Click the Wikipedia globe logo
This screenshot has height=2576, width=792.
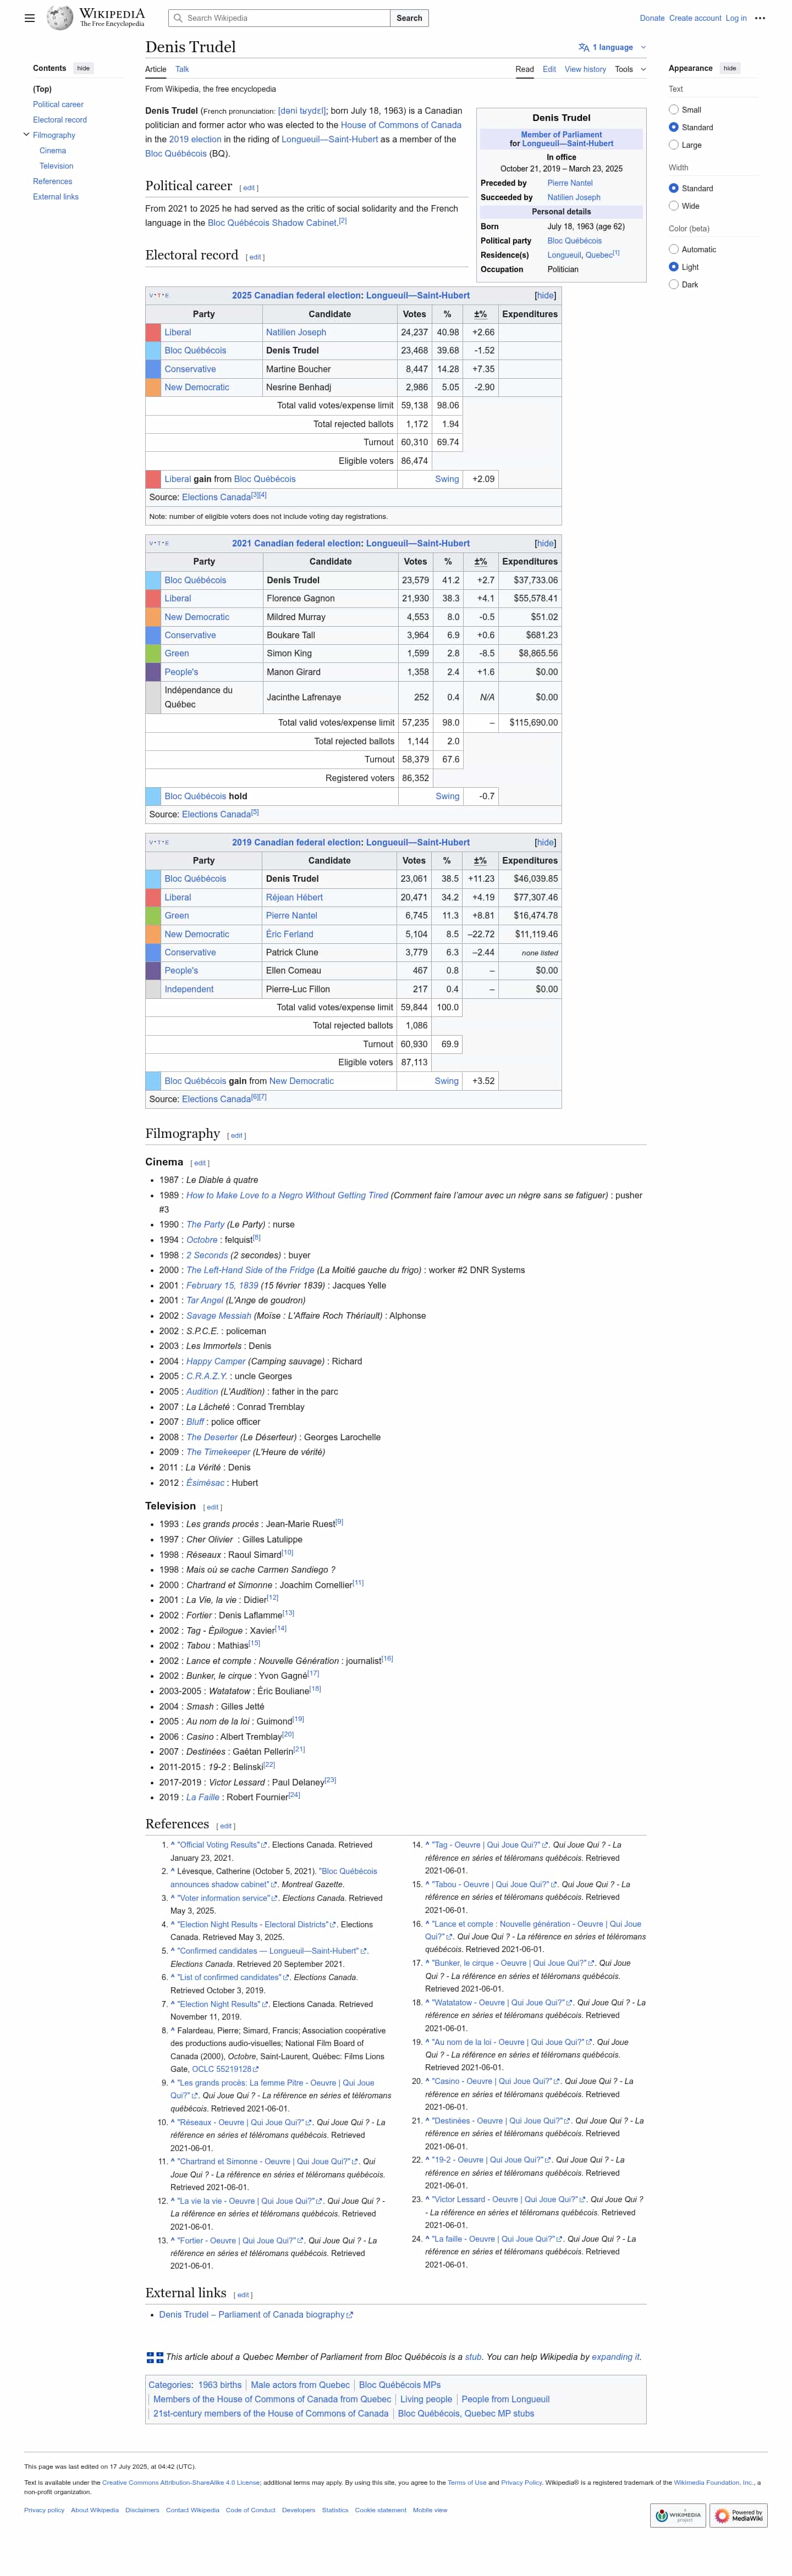point(61,18)
